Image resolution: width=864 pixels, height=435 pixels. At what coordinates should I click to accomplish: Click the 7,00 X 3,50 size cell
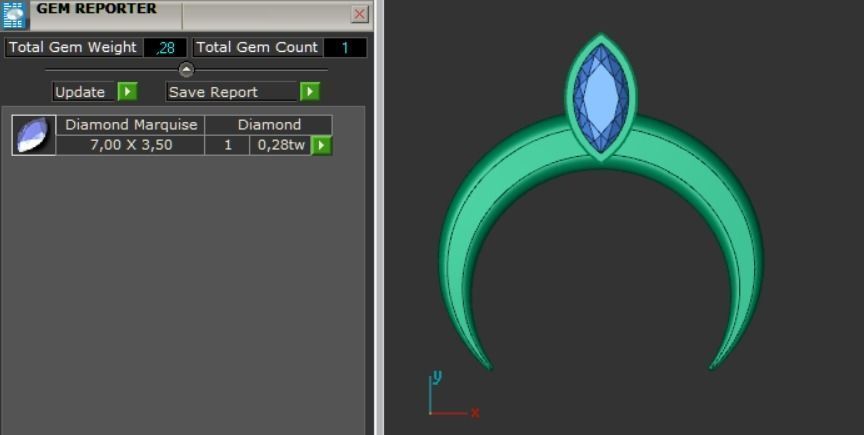[131, 146]
